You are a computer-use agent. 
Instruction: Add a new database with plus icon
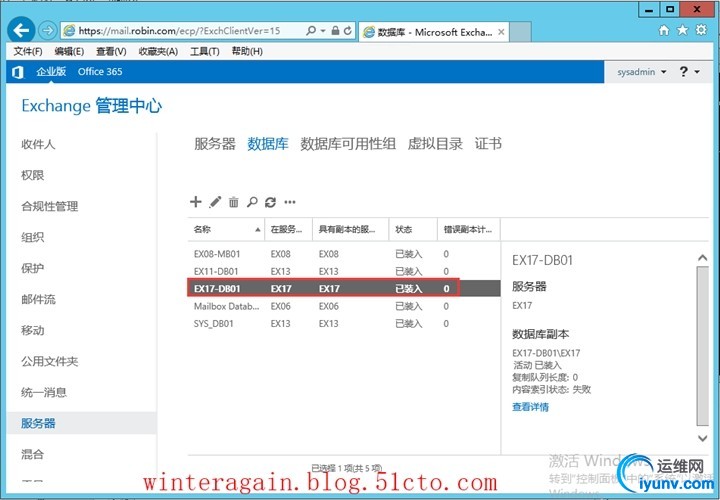pyautogui.click(x=196, y=202)
